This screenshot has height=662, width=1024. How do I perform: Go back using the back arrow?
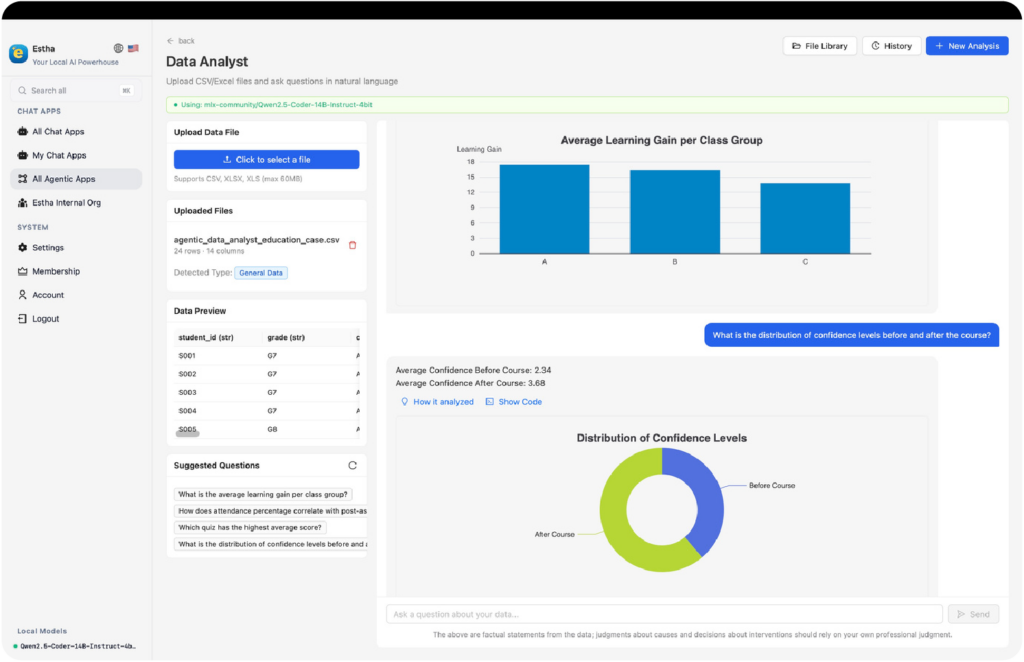[x=181, y=40]
